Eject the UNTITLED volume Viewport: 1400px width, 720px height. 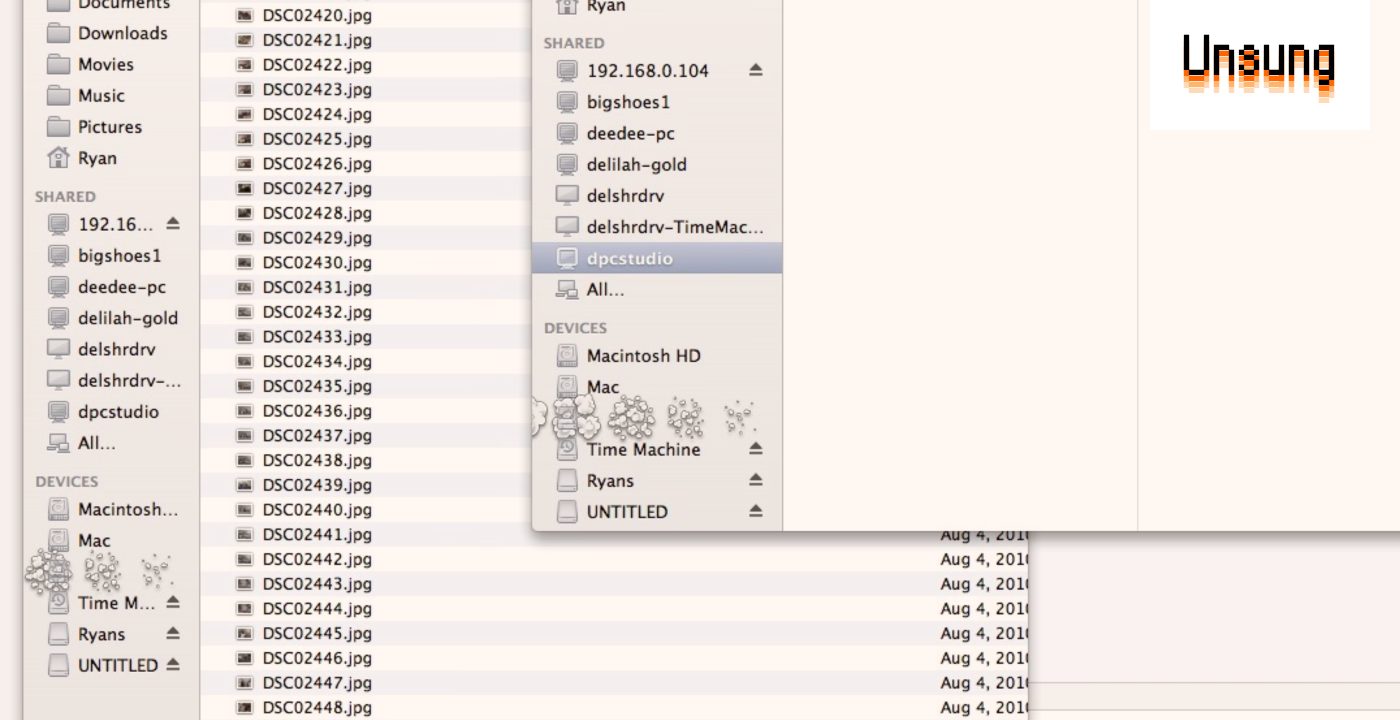(756, 511)
